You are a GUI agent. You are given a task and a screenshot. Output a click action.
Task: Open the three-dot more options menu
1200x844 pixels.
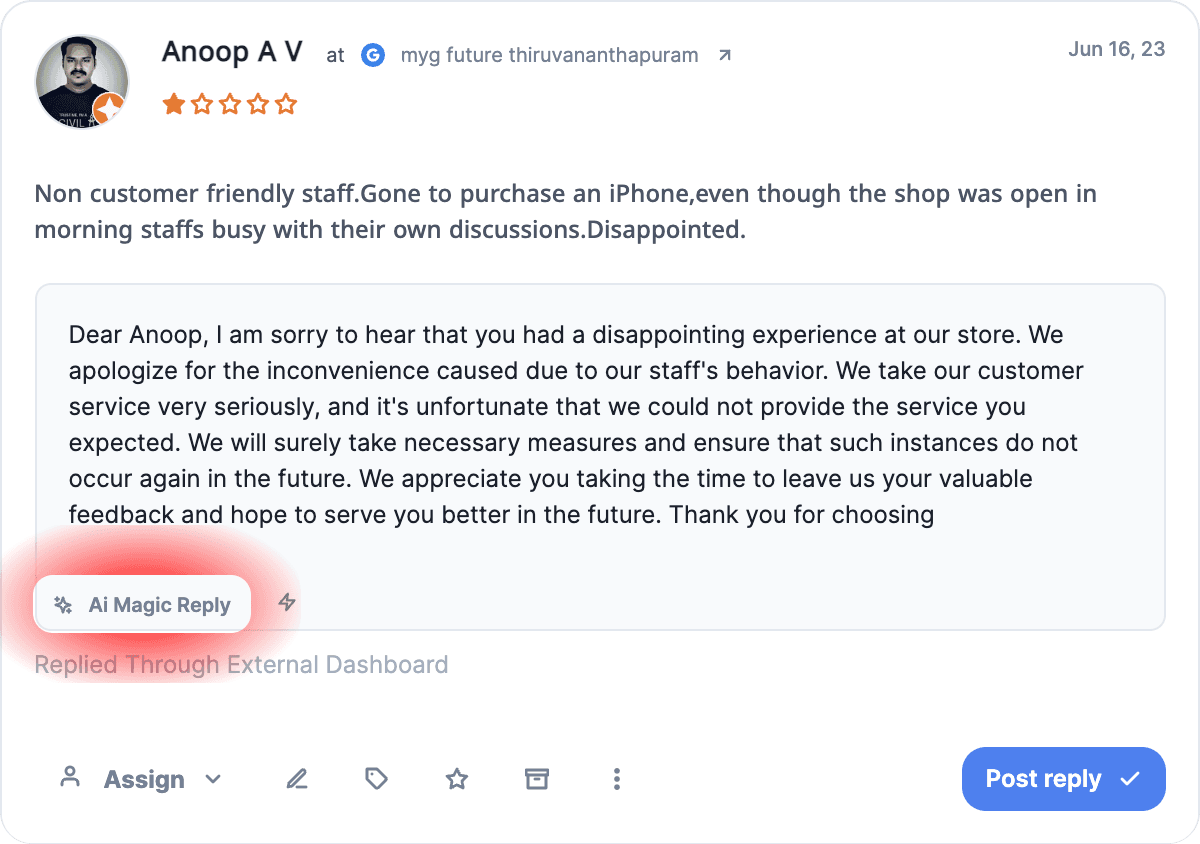pos(617,779)
